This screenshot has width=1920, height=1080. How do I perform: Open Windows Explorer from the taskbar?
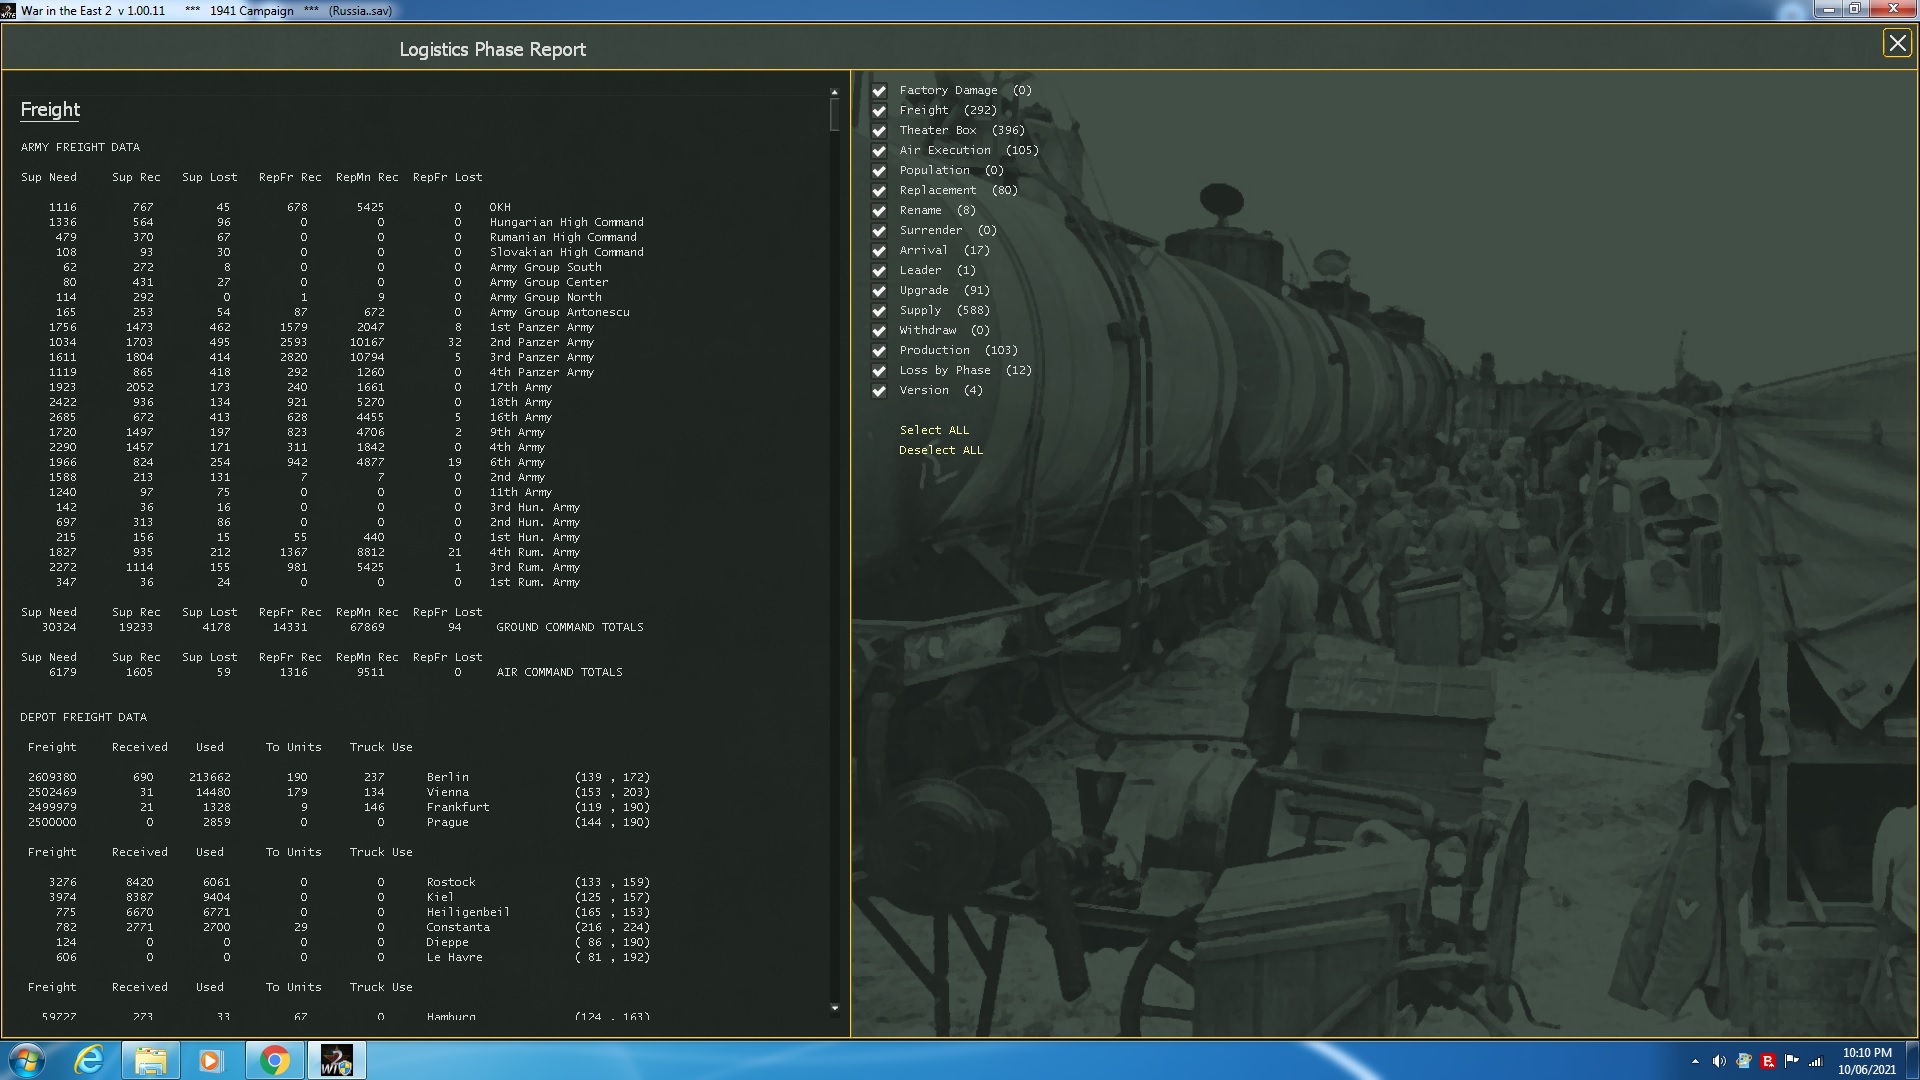pyautogui.click(x=151, y=1059)
